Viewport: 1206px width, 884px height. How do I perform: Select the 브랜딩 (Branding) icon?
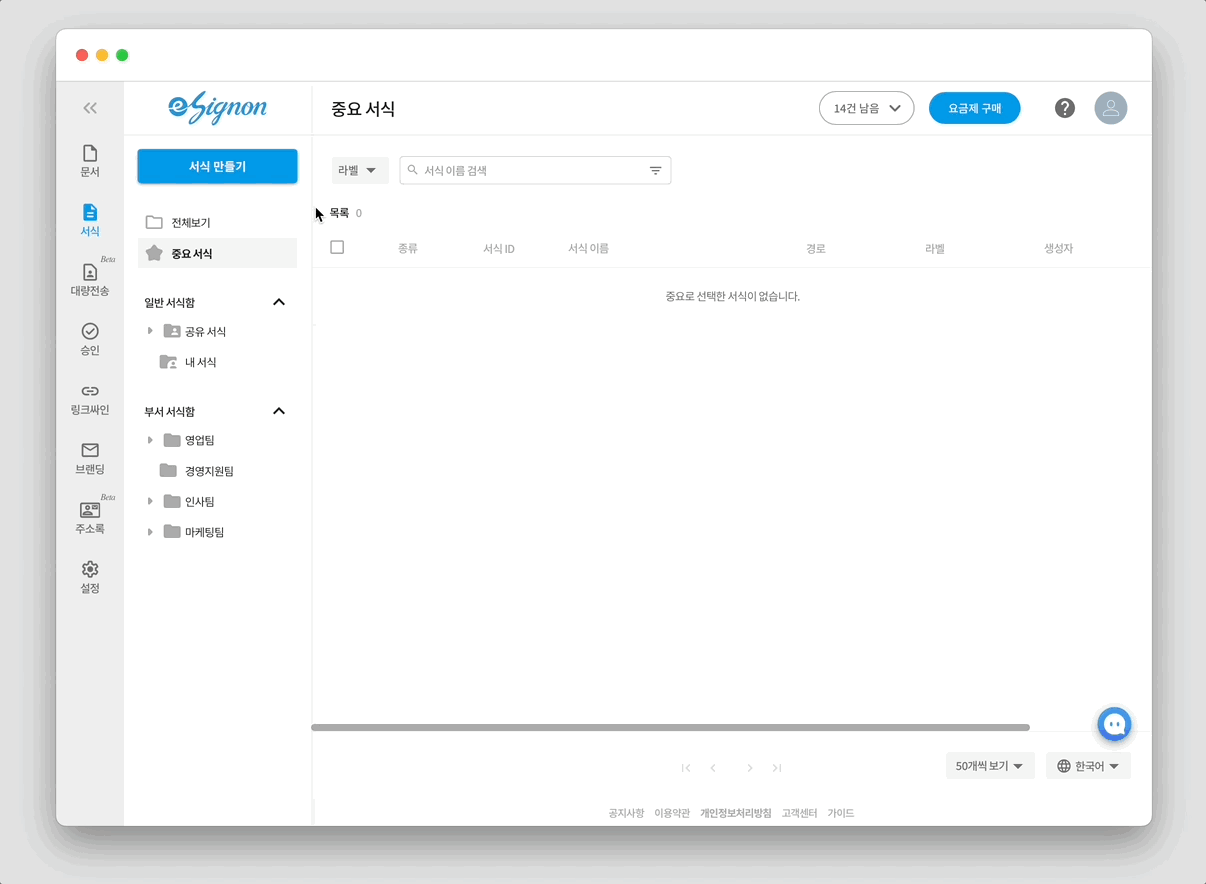[x=90, y=458]
